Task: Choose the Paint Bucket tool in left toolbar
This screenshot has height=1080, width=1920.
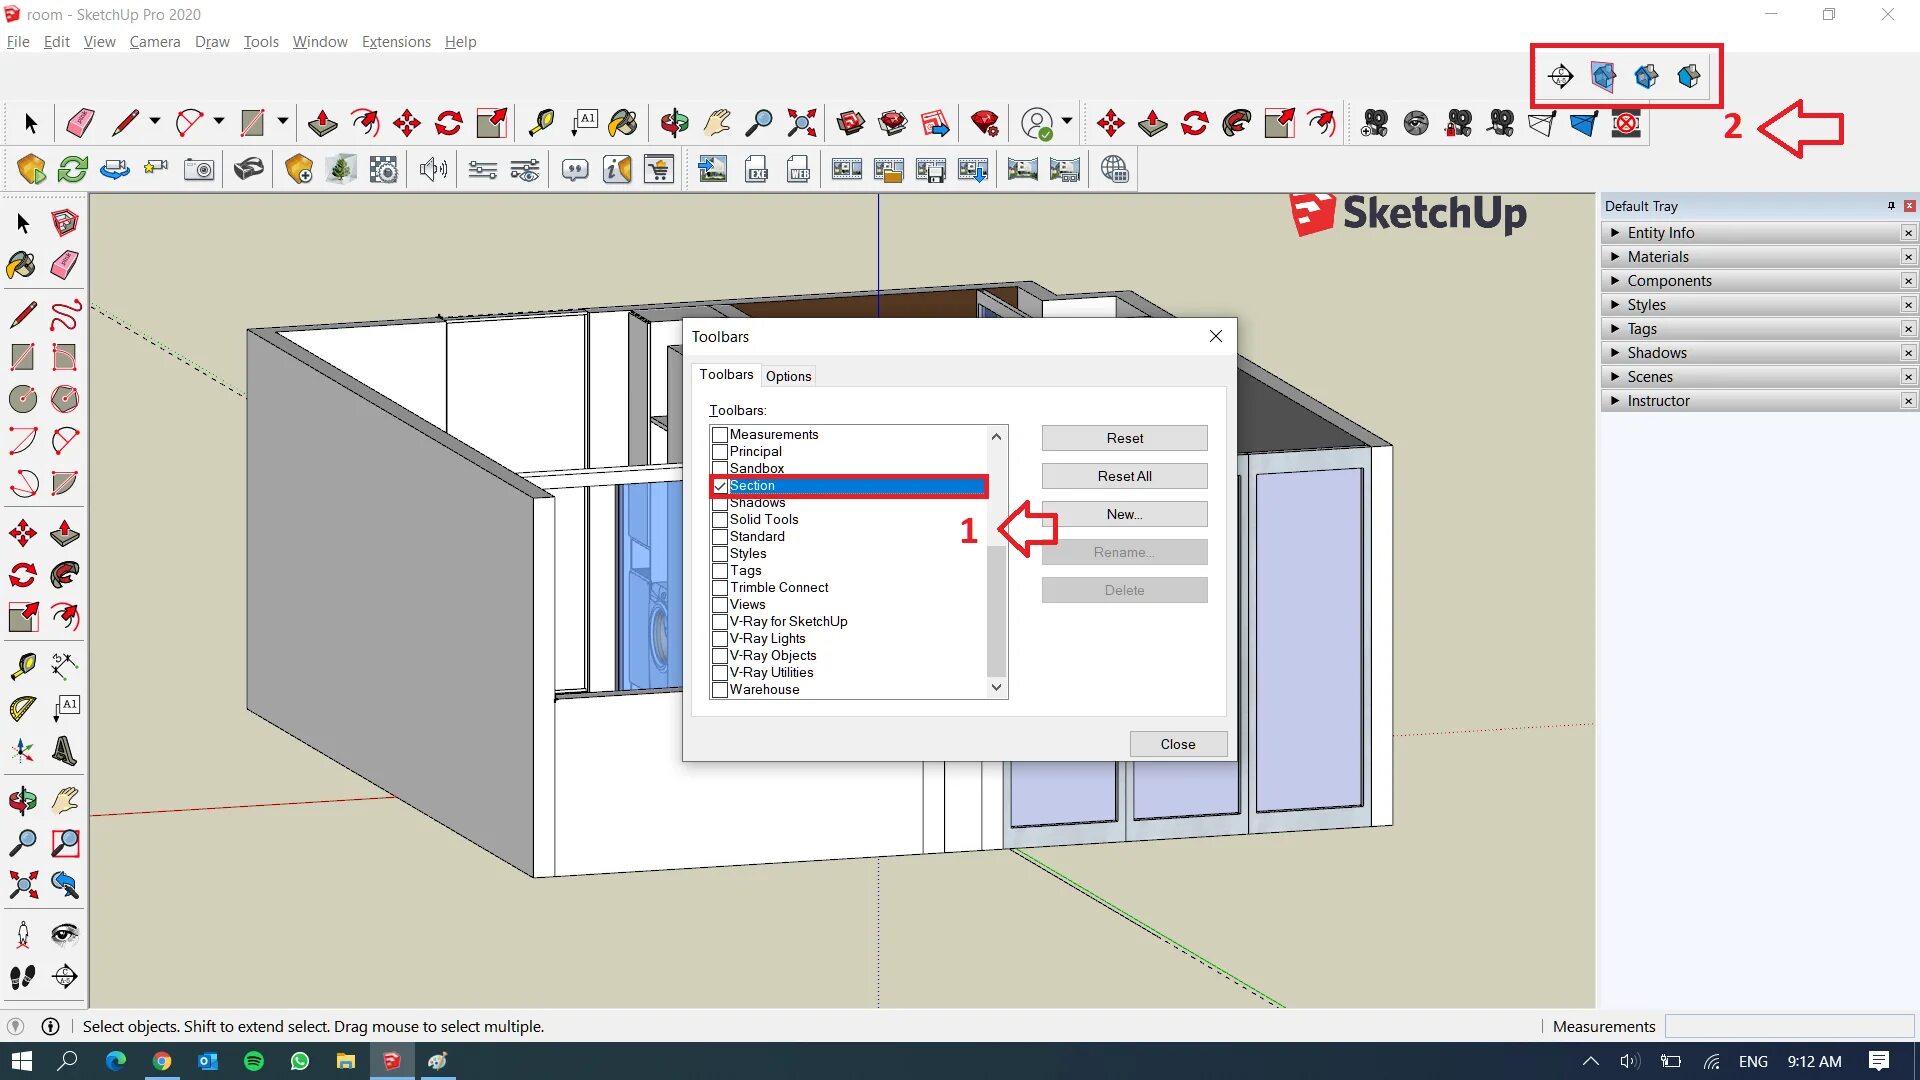Action: [21, 265]
